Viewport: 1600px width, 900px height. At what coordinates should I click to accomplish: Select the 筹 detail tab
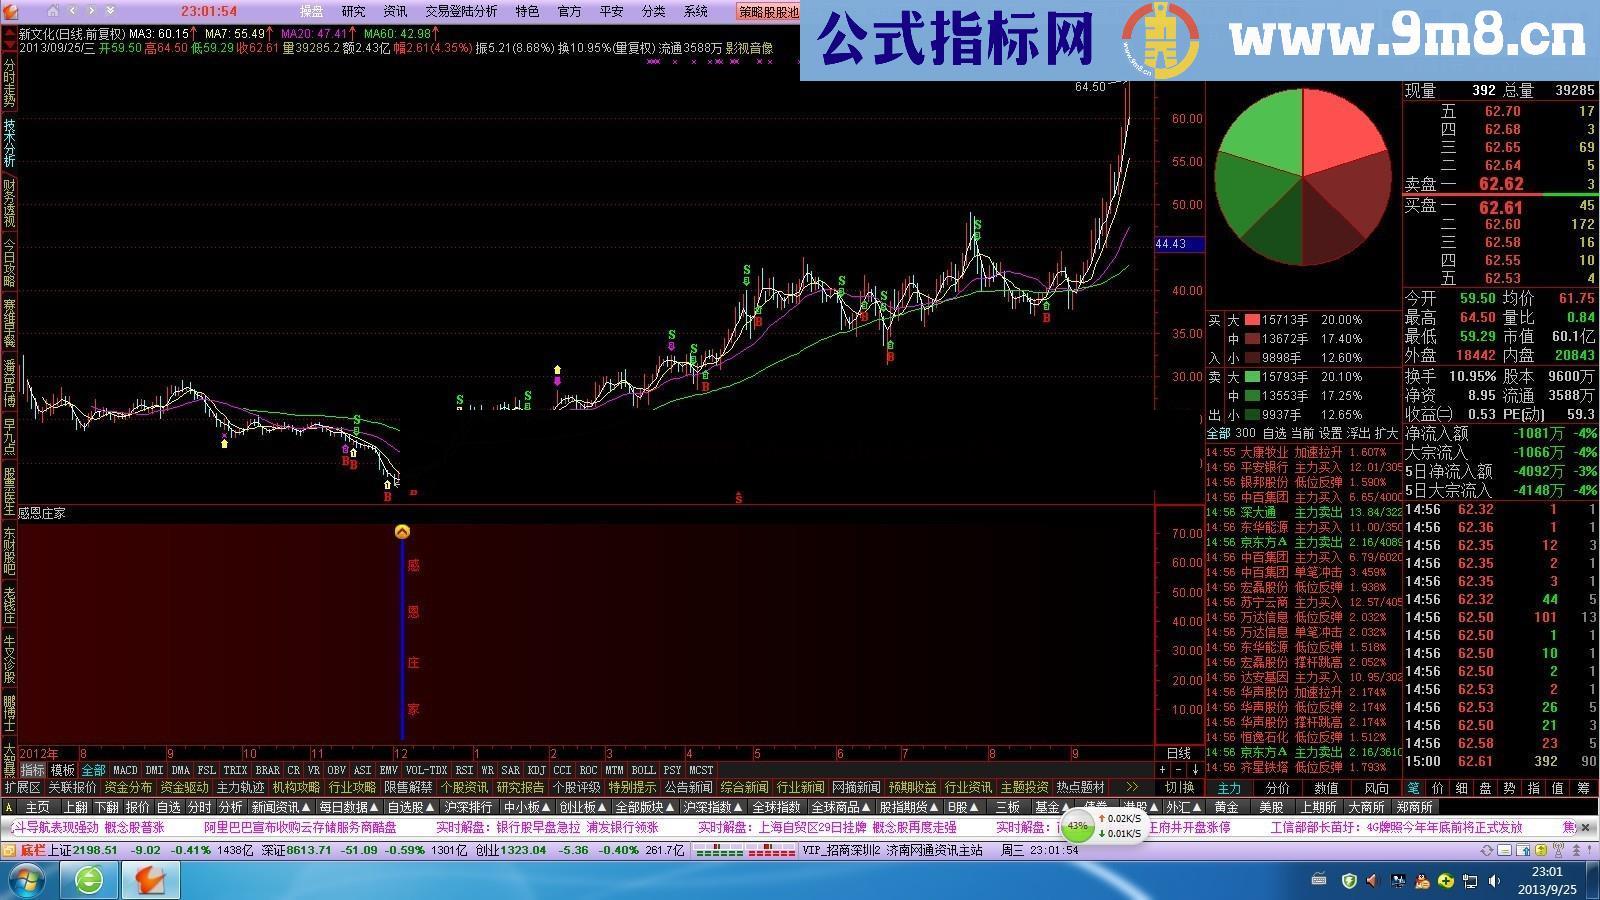coord(1584,788)
